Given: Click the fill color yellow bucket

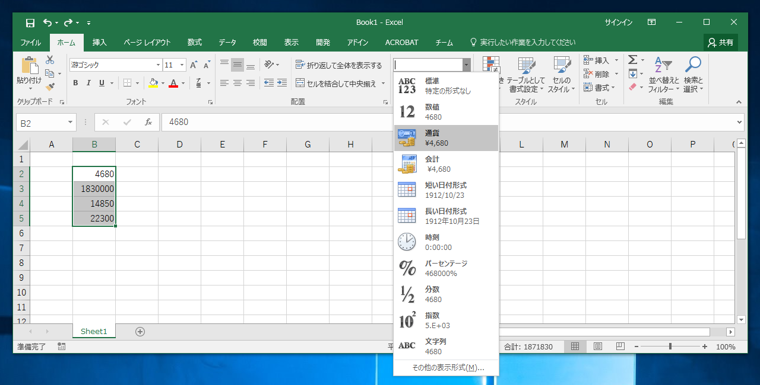Looking at the screenshot, I should pos(153,83).
